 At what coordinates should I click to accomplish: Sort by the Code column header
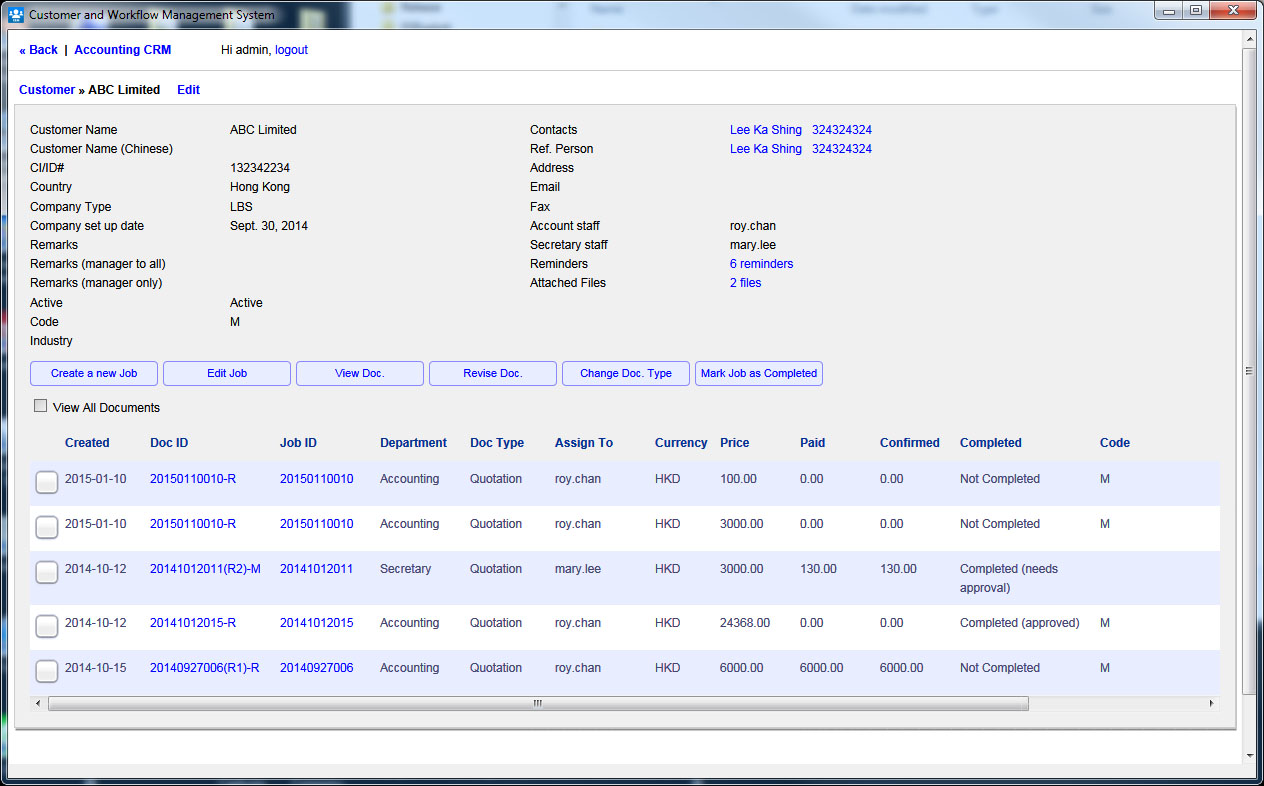coord(1115,443)
